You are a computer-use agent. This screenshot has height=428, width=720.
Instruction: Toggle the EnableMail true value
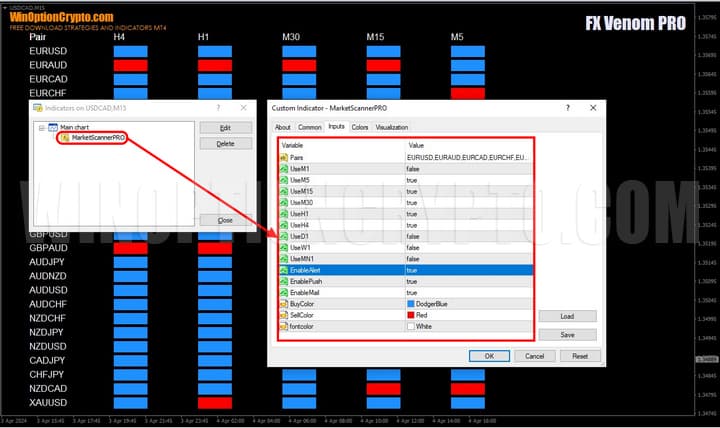[469, 293]
